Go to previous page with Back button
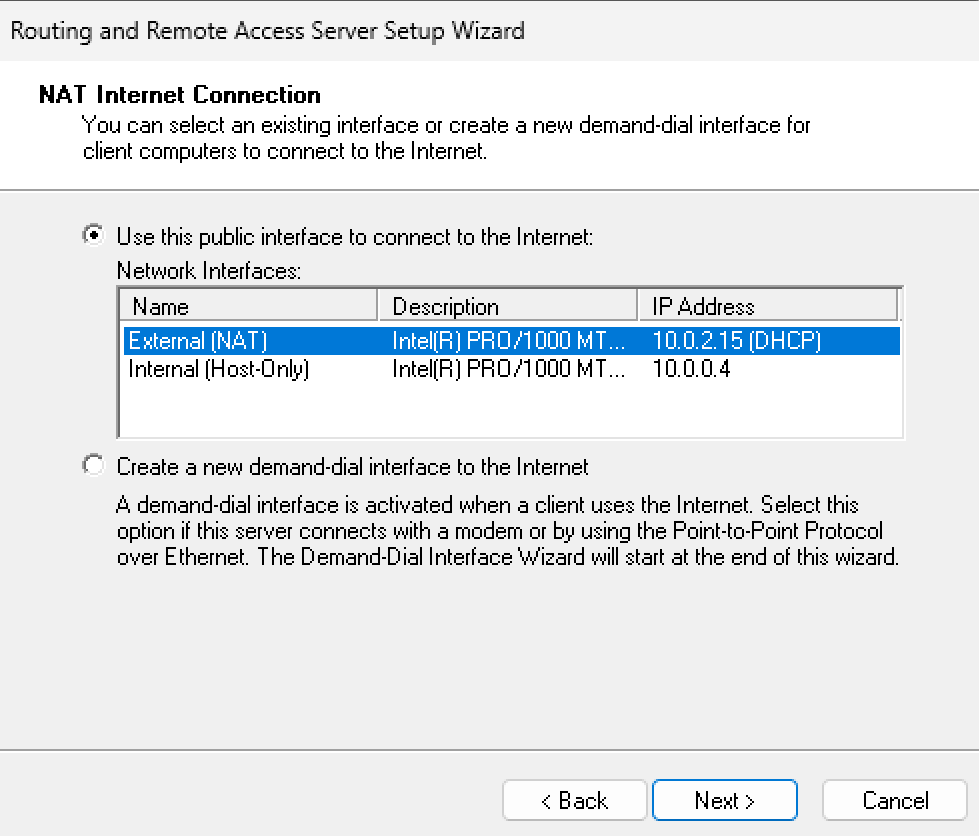The image size is (979, 836). click(x=574, y=800)
